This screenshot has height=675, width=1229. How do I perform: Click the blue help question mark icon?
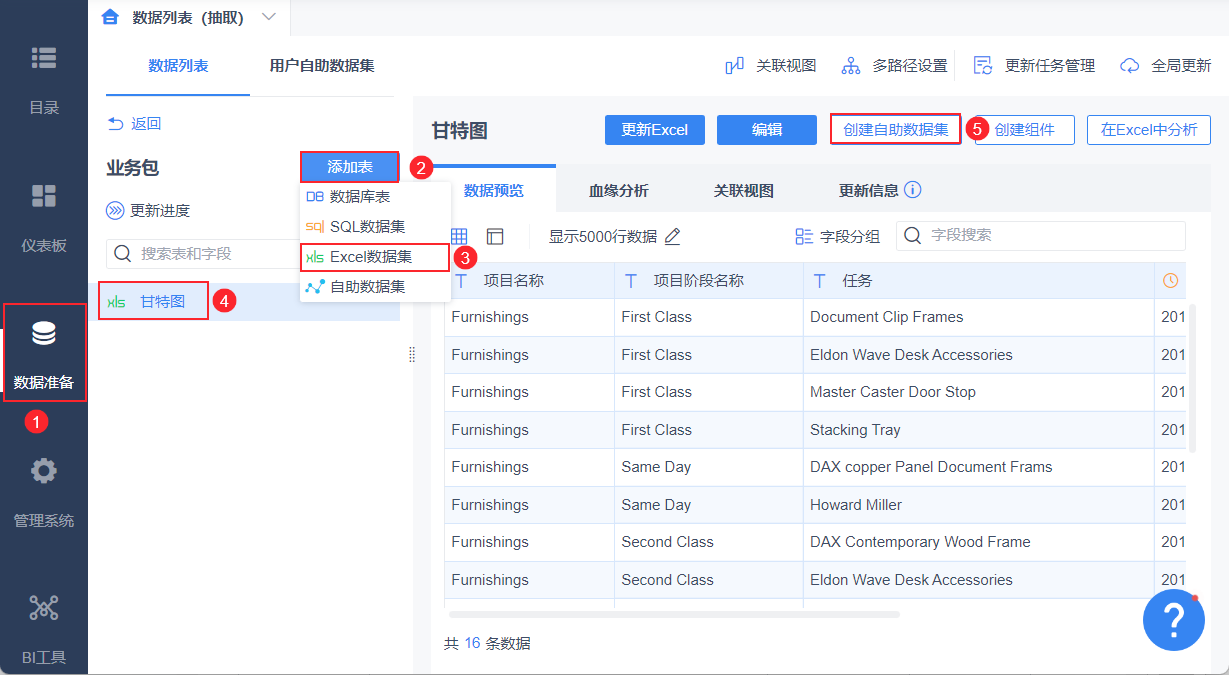[x=1174, y=621]
